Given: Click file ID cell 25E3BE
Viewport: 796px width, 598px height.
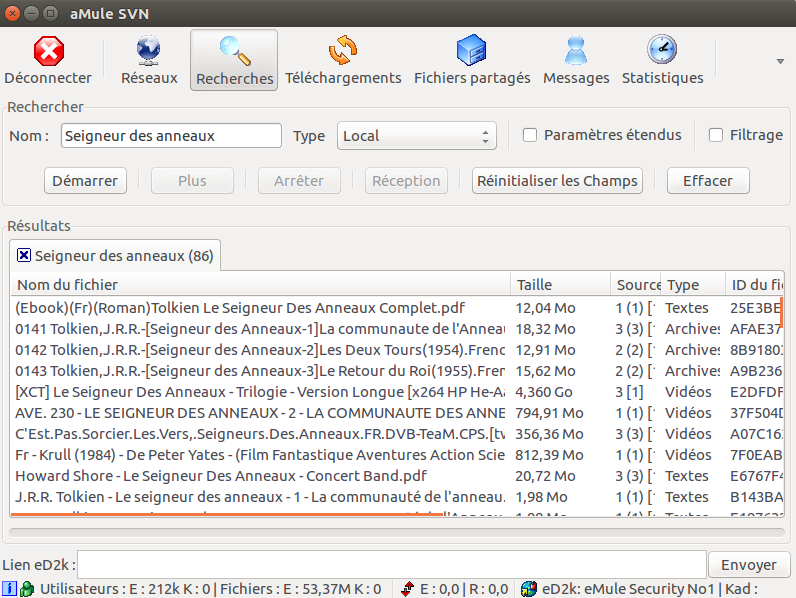Looking at the screenshot, I should point(755,308).
